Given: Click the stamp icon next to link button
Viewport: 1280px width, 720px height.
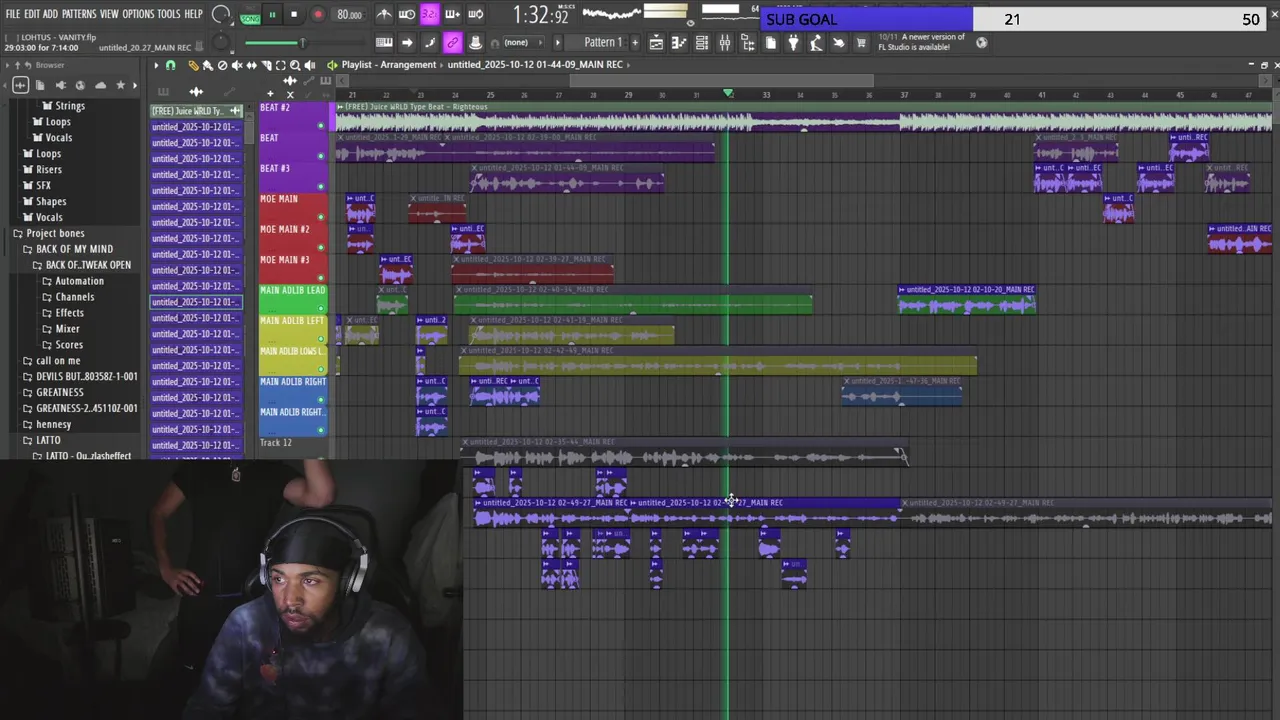Looking at the screenshot, I should point(475,43).
